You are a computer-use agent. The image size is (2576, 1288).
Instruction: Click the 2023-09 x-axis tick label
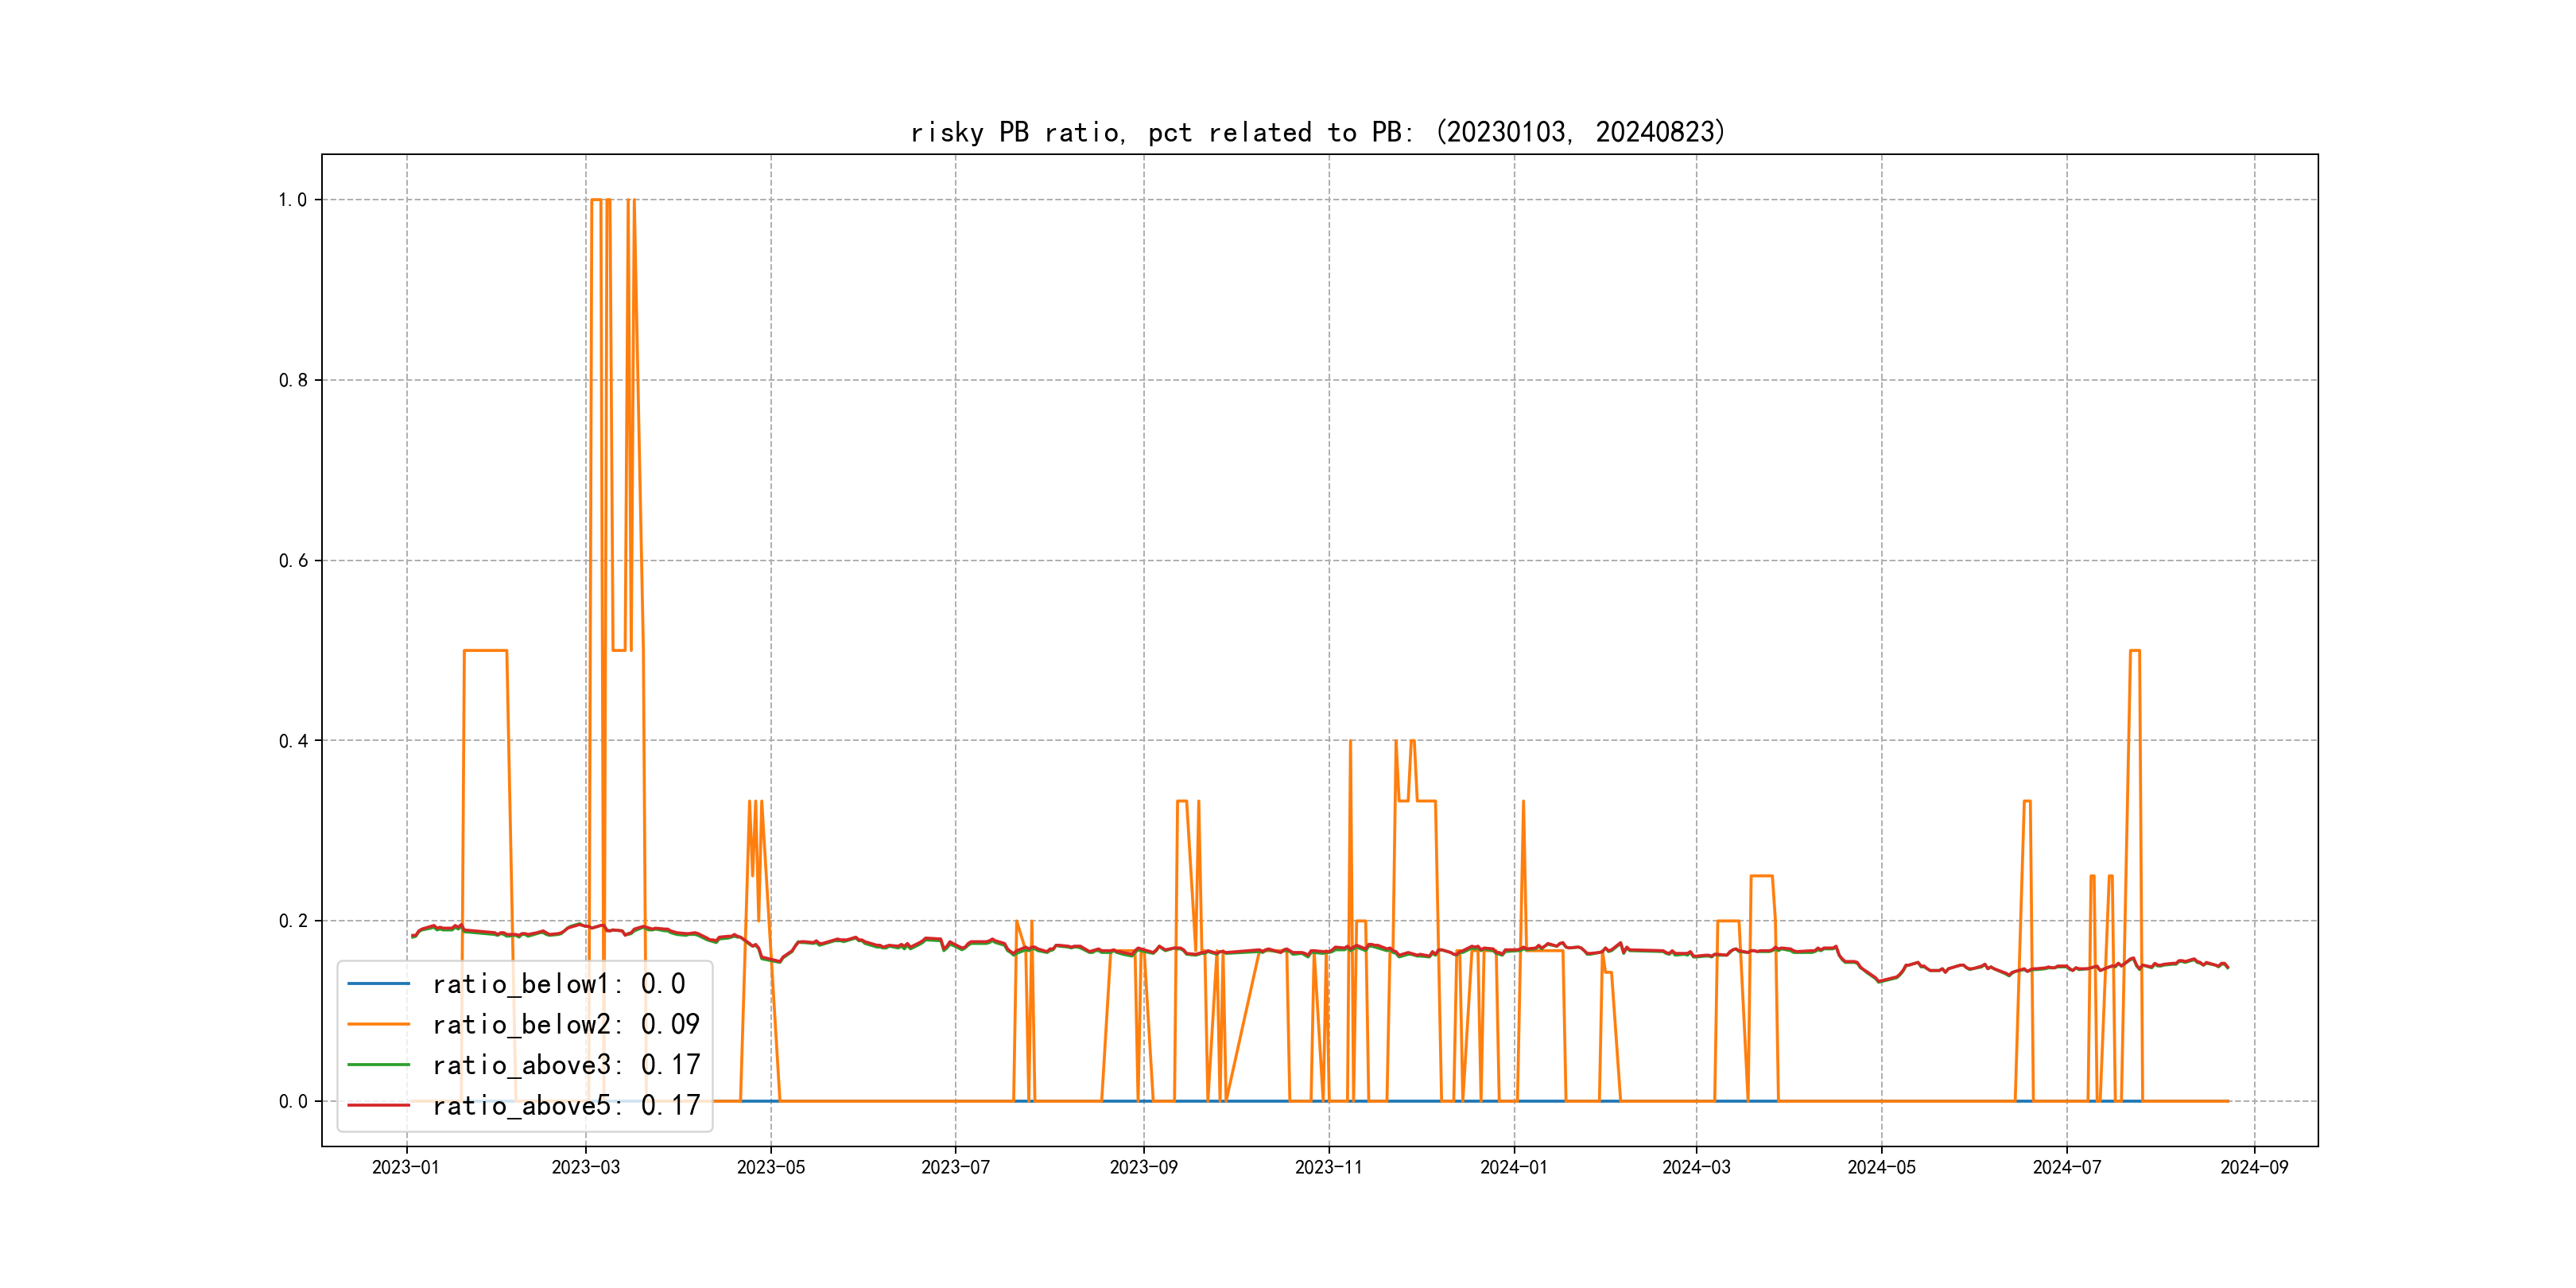pos(1143,1168)
